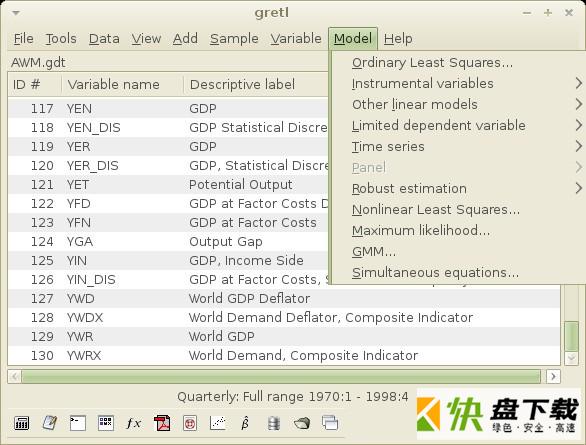Open the X-Y scatter plot icon
The image size is (586, 445).
(x=218, y=423)
